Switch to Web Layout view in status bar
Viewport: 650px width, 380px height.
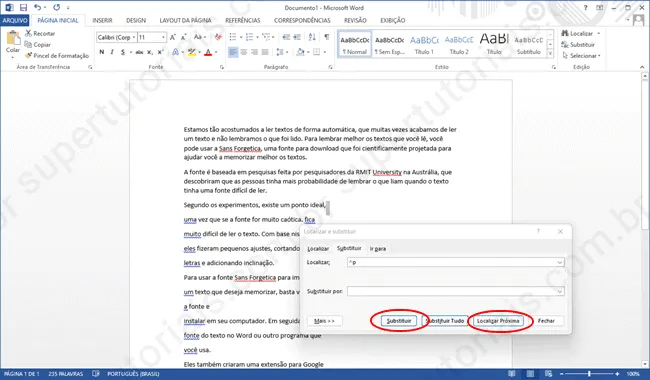pos(548,374)
